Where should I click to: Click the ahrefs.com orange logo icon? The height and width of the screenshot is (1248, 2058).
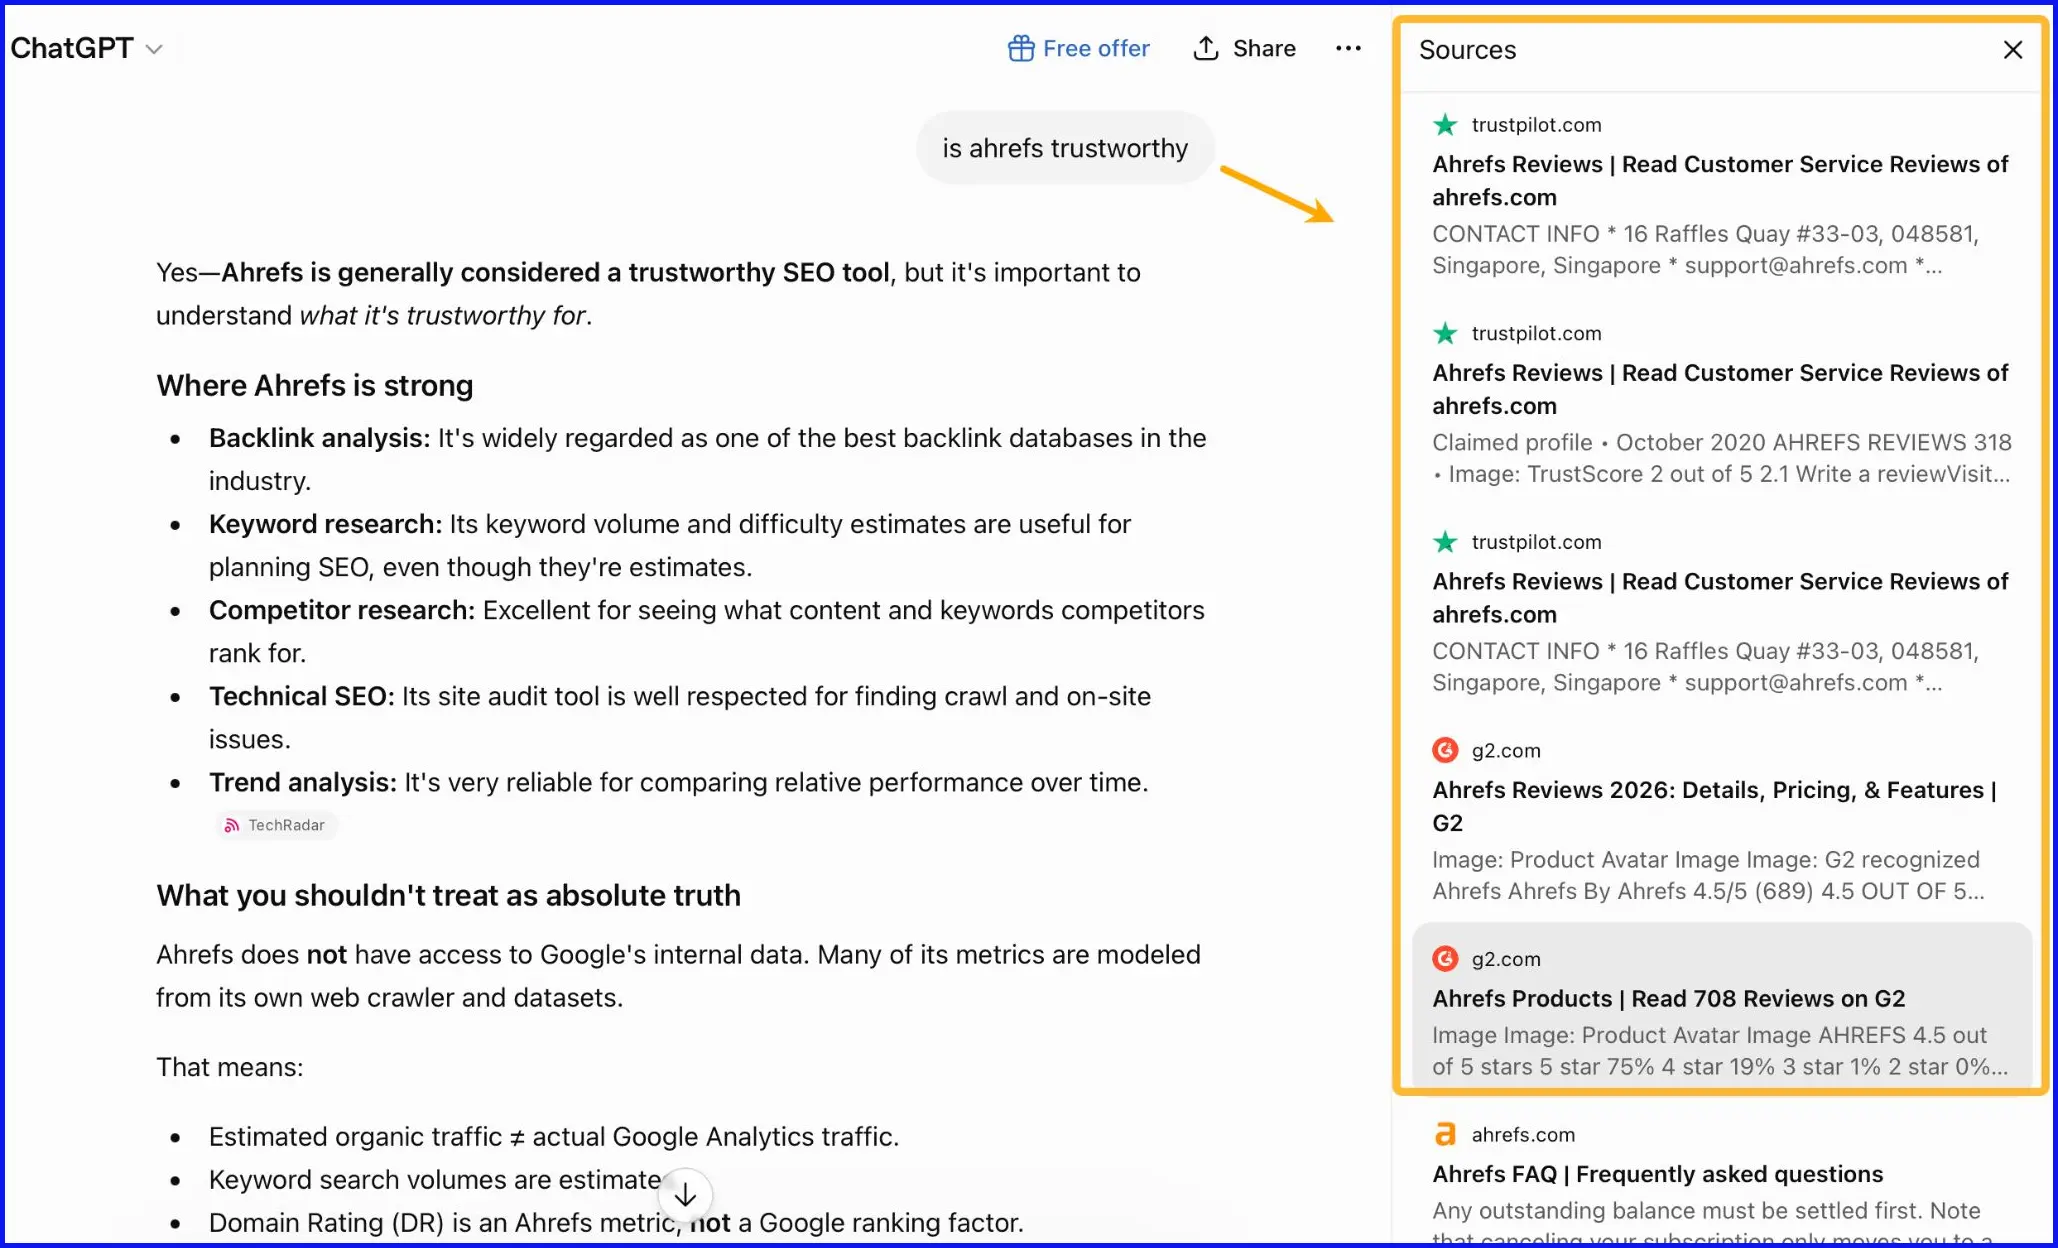(x=1445, y=1134)
